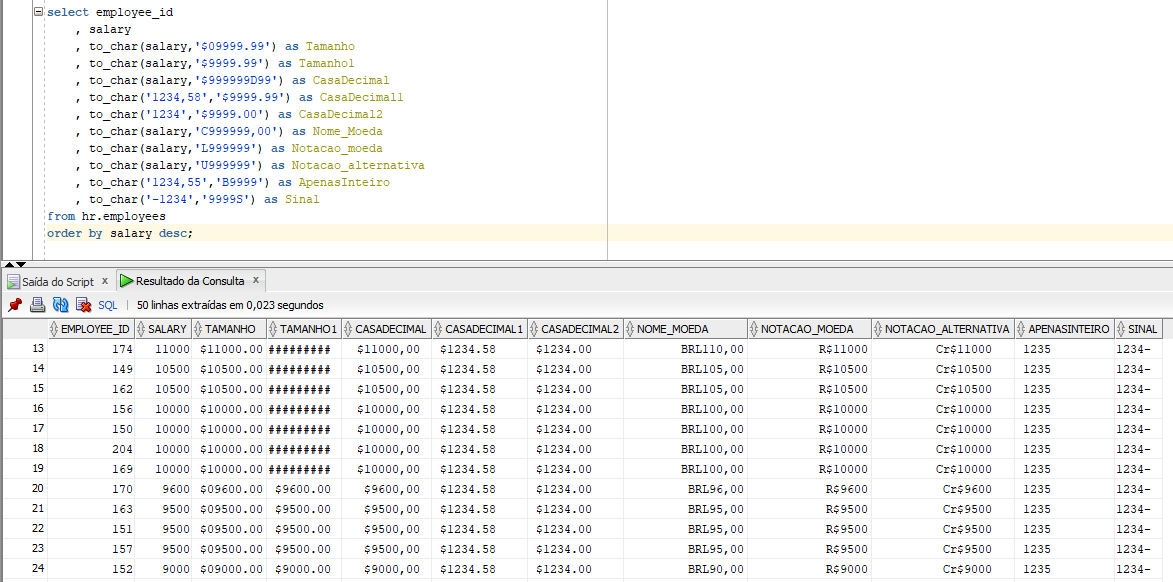Click sort icon beside NOME_MOEDA header
Viewport: 1173px width, 582px height.
coord(631,328)
